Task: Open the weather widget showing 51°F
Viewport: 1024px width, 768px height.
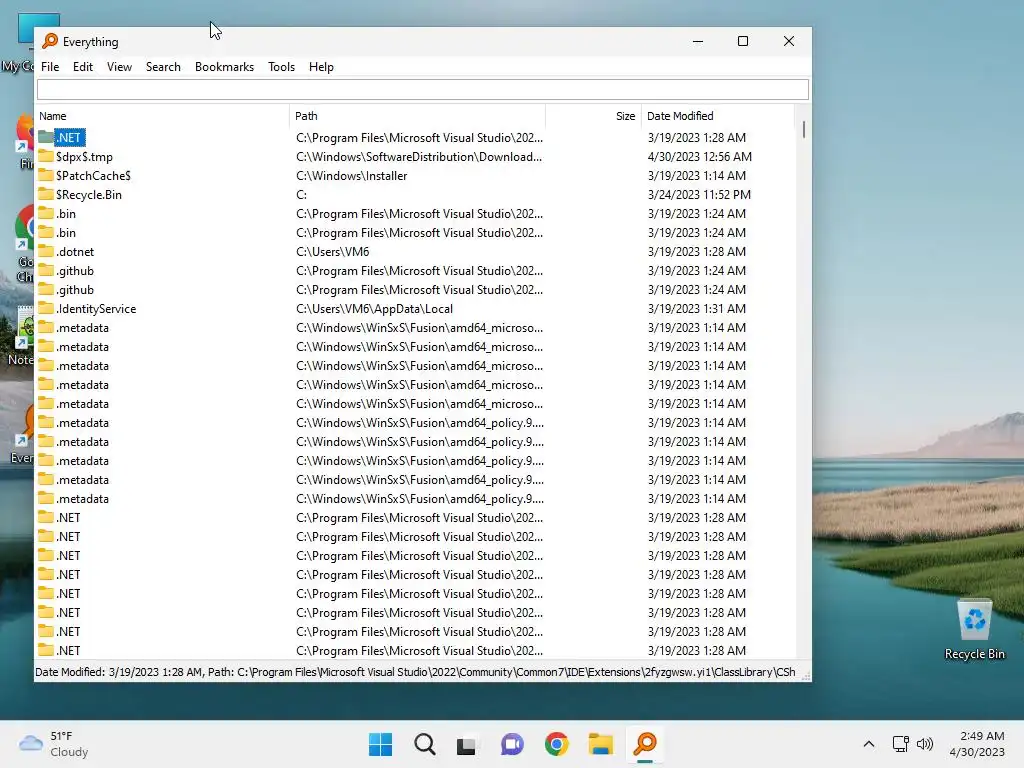Action: point(54,744)
